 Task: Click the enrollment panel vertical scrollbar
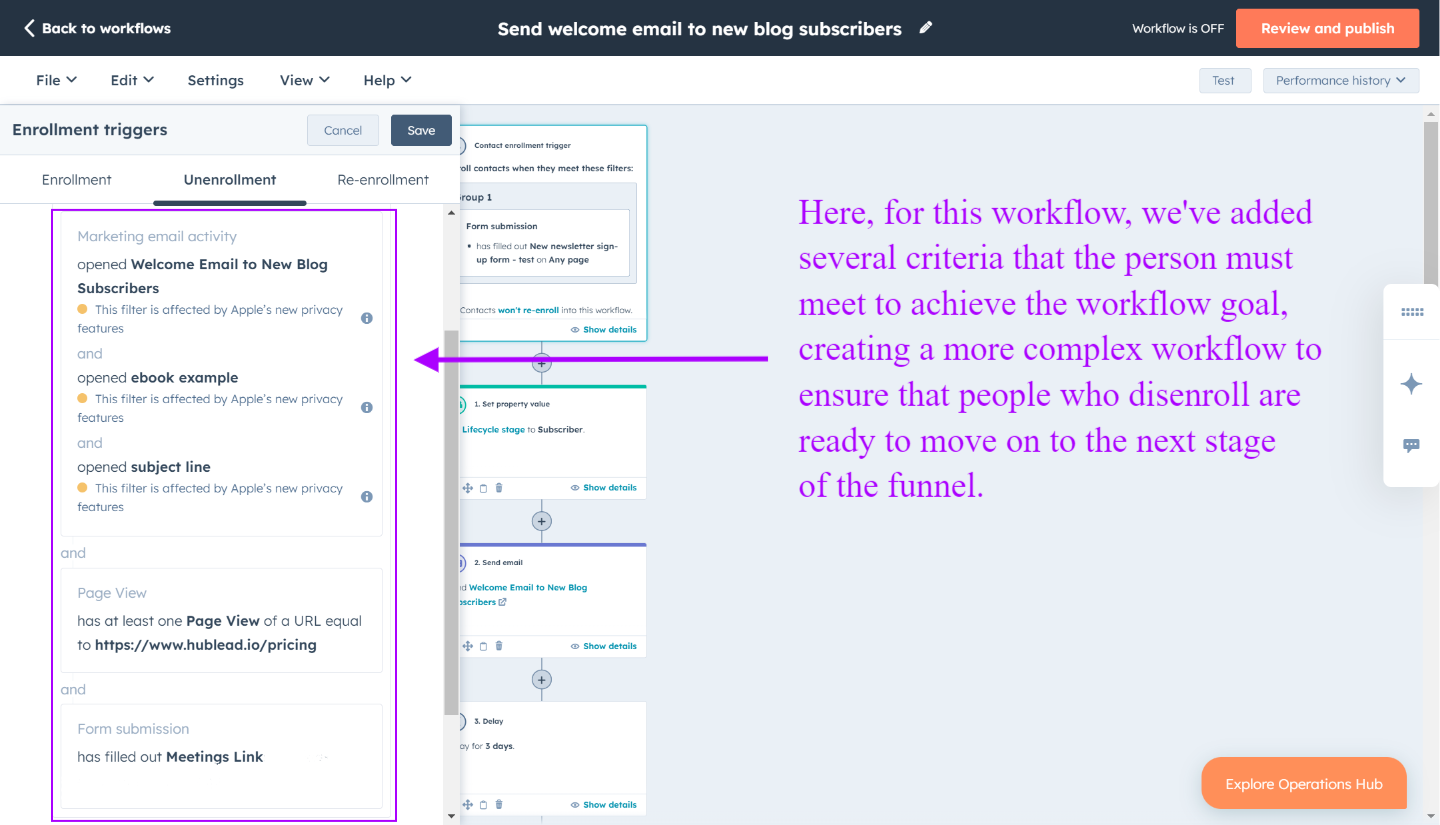coord(451,522)
